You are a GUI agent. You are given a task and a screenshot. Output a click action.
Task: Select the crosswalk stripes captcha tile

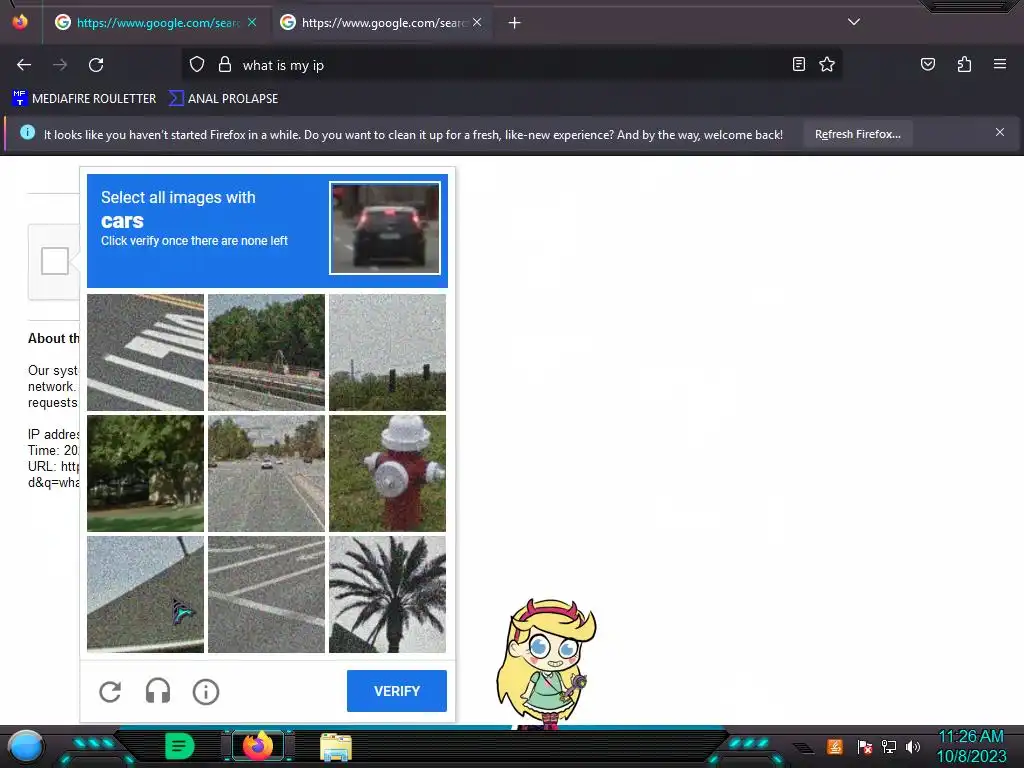[145, 352]
